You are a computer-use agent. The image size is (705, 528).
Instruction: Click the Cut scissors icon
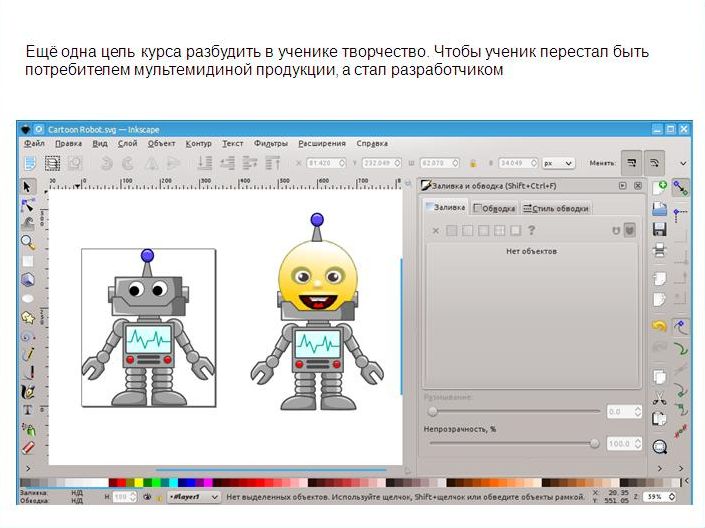tap(660, 398)
